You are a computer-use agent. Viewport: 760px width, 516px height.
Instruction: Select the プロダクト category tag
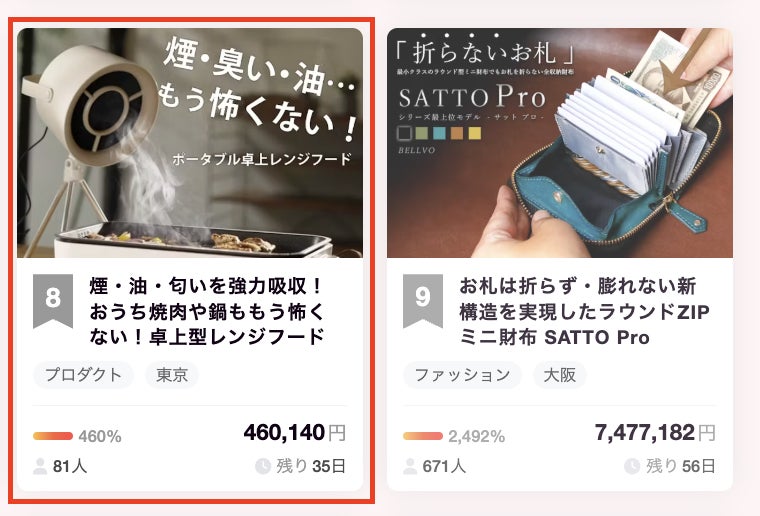pyautogui.click(x=83, y=375)
